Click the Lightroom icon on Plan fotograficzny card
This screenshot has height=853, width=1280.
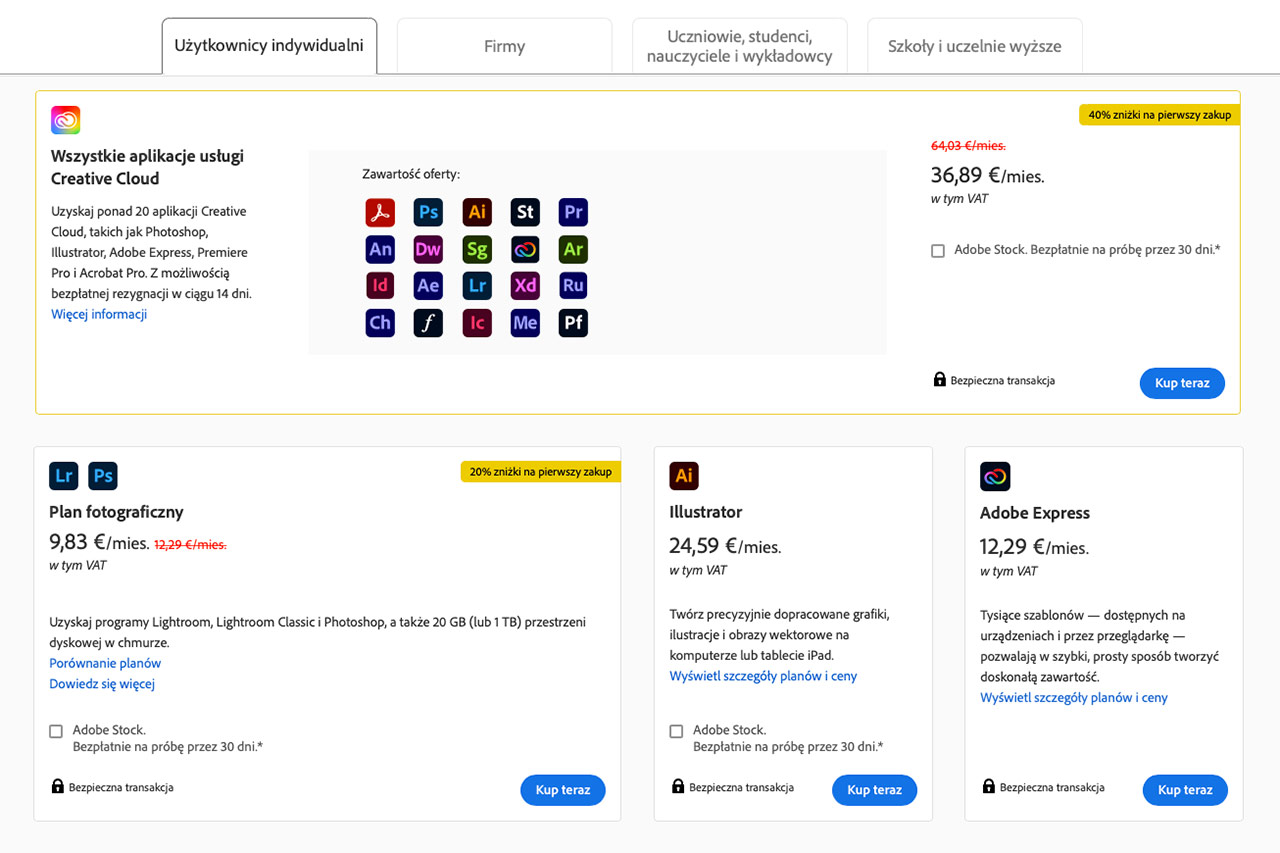[x=64, y=476]
